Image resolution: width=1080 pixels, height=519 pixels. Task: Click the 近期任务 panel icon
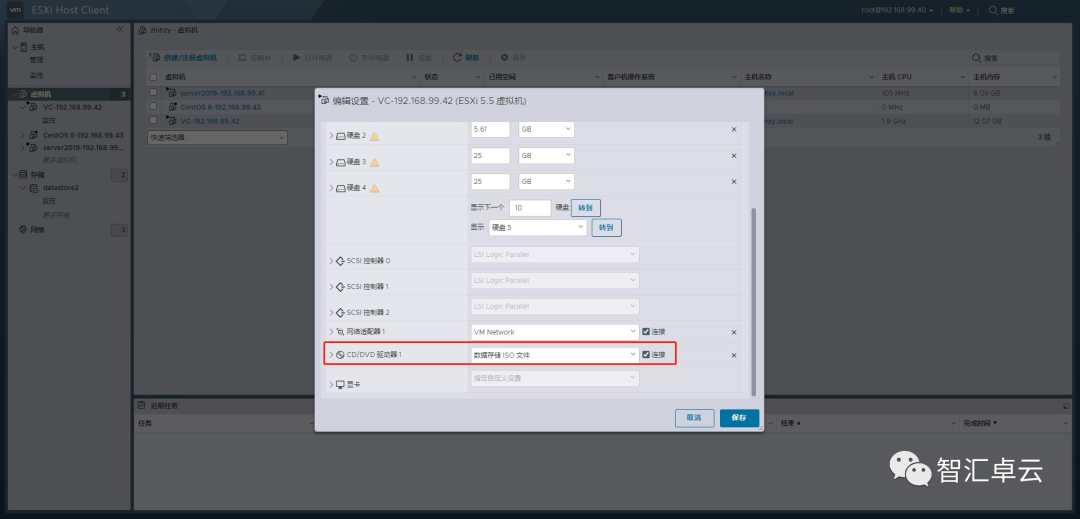pos(141,405)
